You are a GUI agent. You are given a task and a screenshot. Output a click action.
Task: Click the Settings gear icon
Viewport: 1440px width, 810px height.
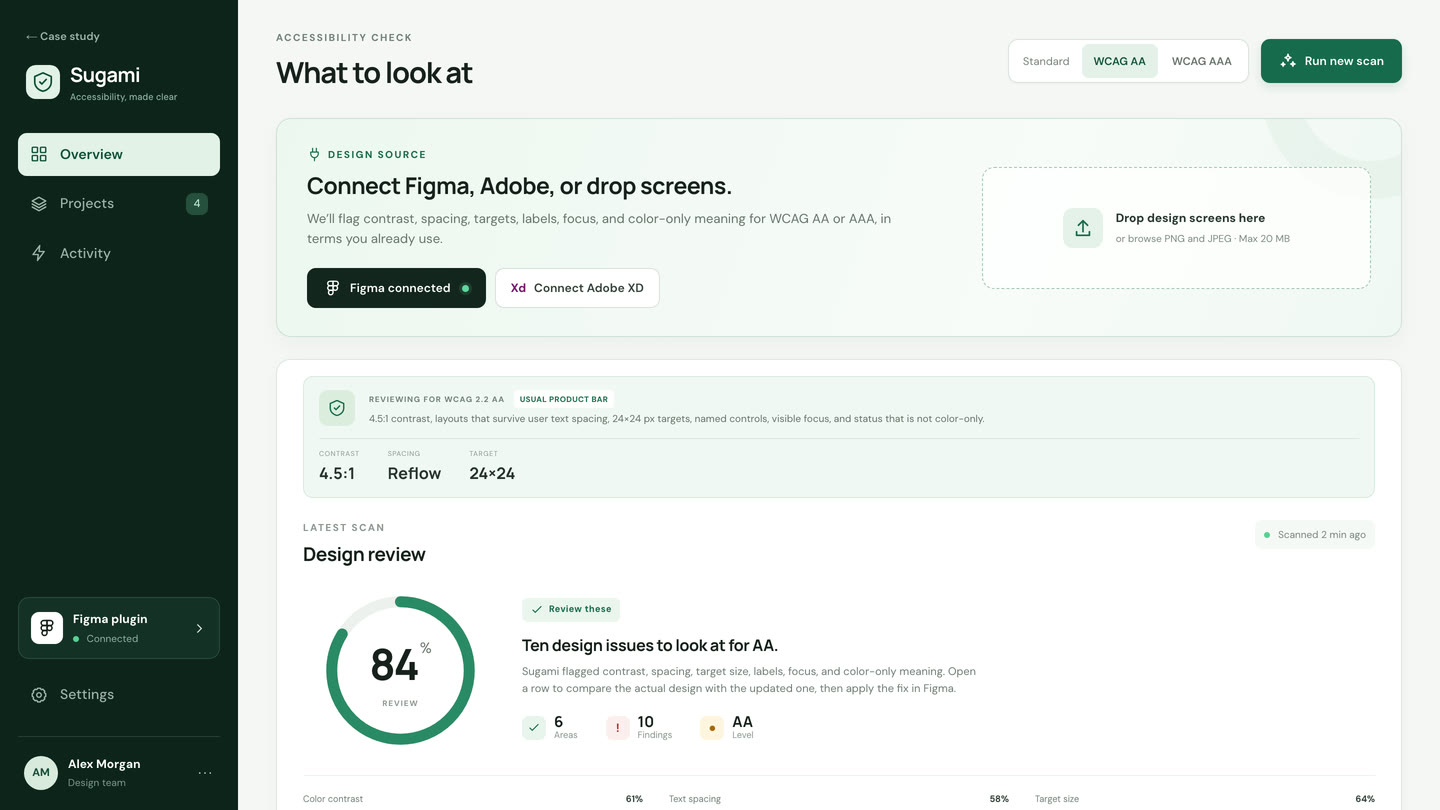click(x=39, y=695)
